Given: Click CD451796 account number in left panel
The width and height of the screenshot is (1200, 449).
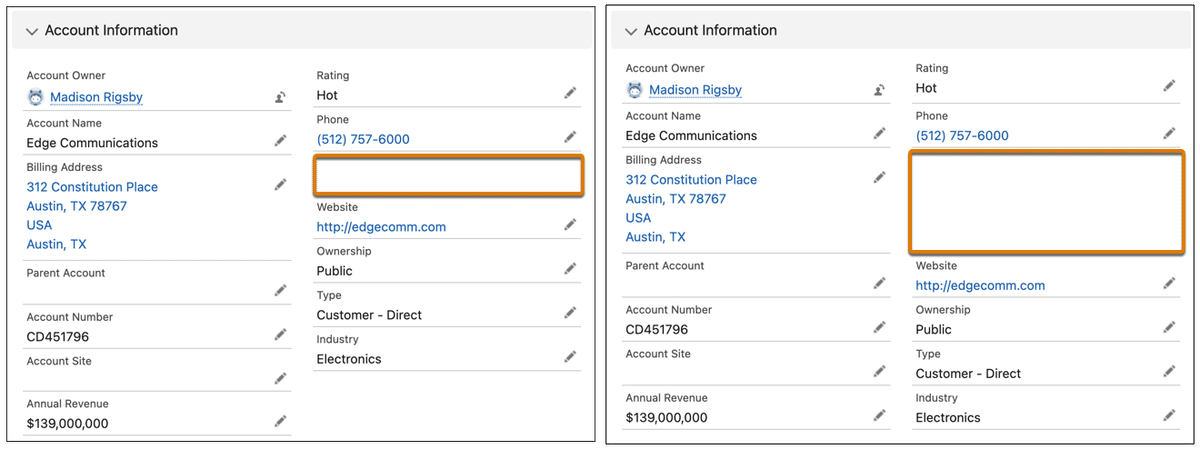Looking at the screenshot, I should point(58,337).
